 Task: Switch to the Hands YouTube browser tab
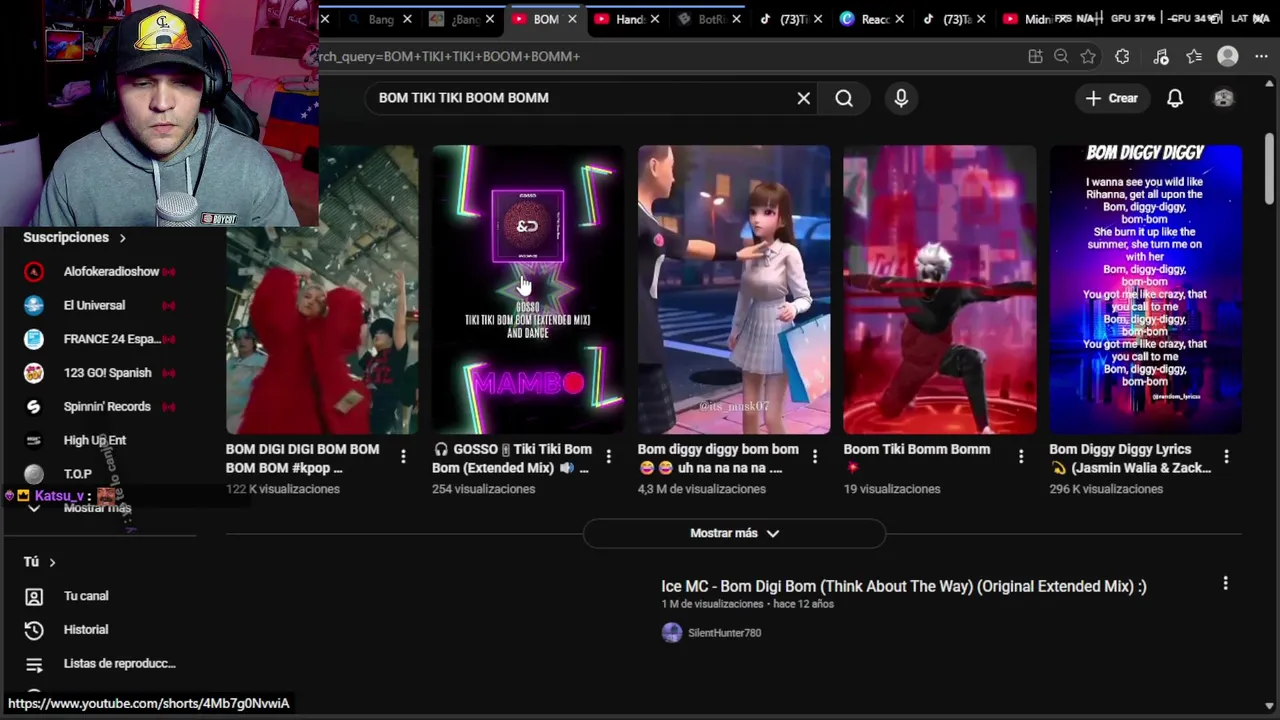pos(626,19)
